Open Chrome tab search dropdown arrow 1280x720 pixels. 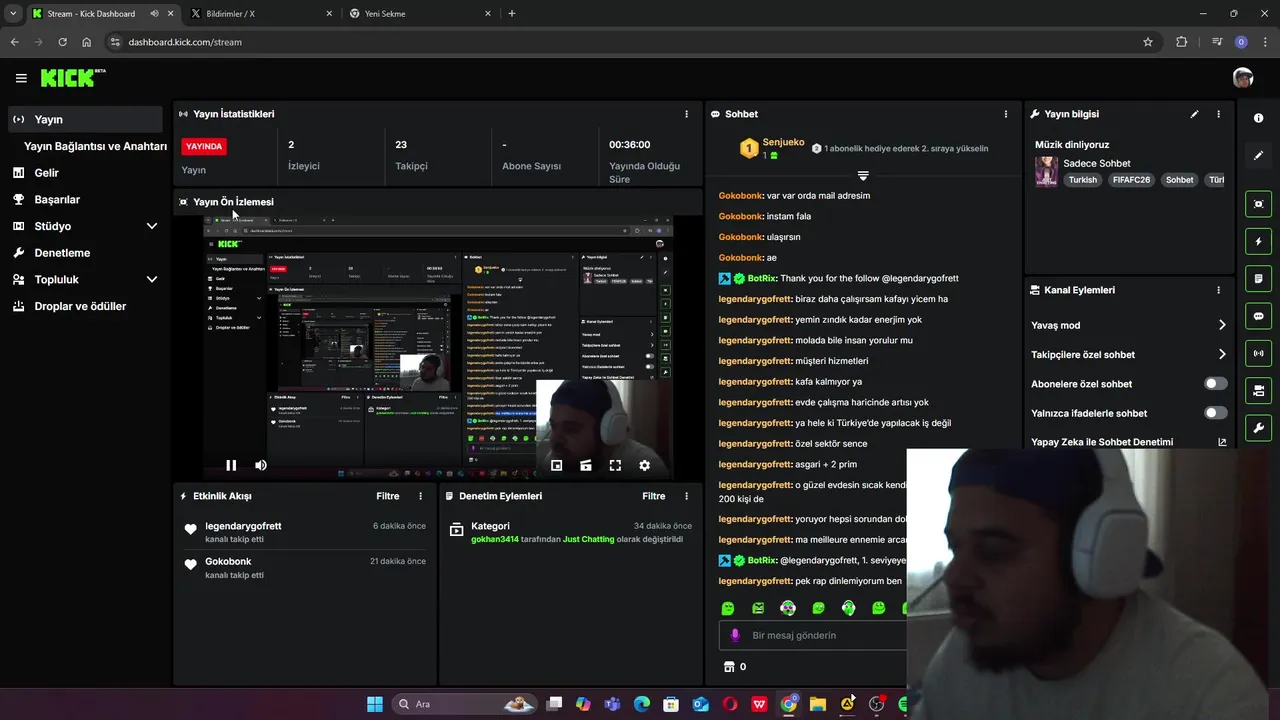click(13, 13)
